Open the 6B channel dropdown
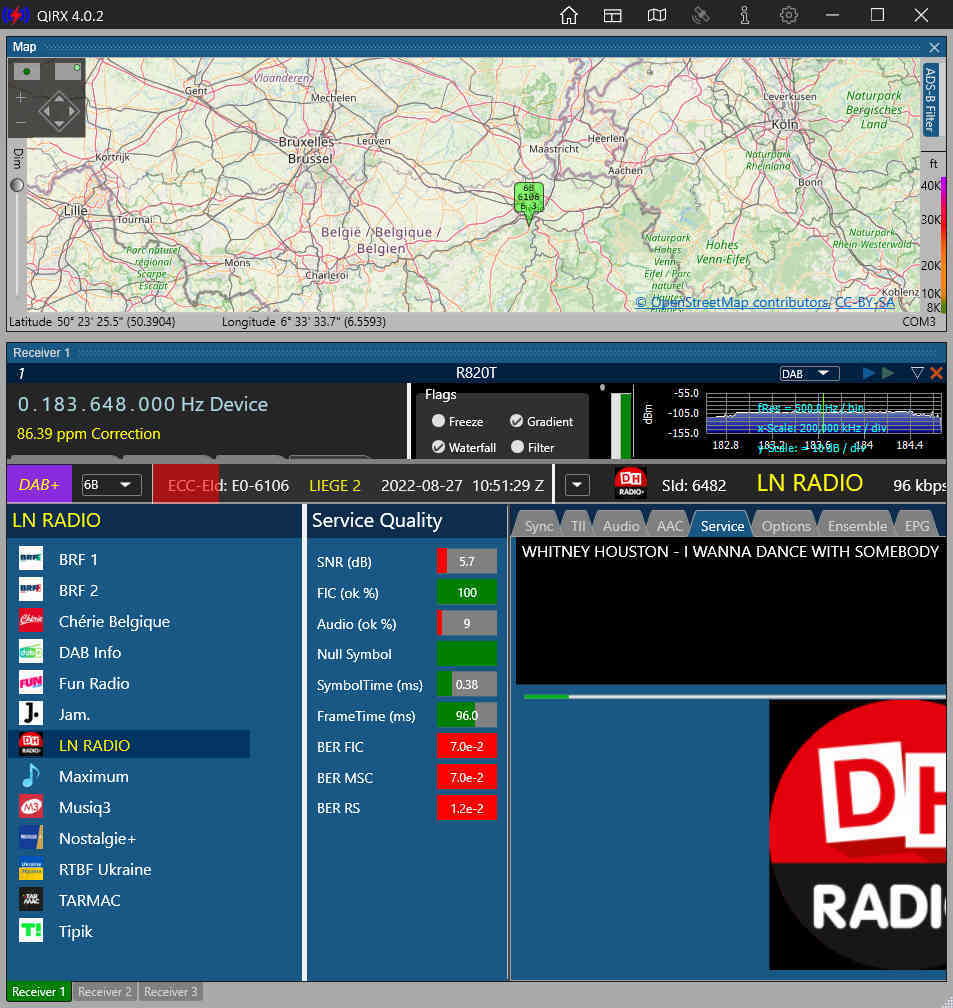The image size is (953, 1008). click(x=111, y=485)
